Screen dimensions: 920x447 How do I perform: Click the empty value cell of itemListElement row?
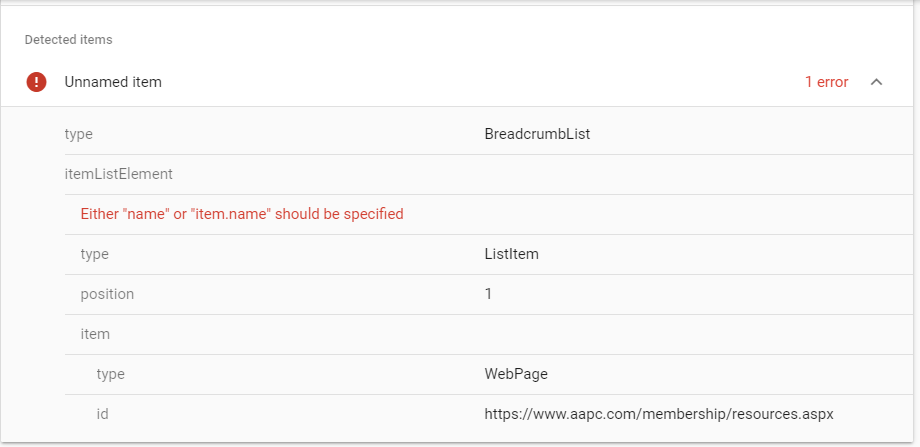click(680, 174)
